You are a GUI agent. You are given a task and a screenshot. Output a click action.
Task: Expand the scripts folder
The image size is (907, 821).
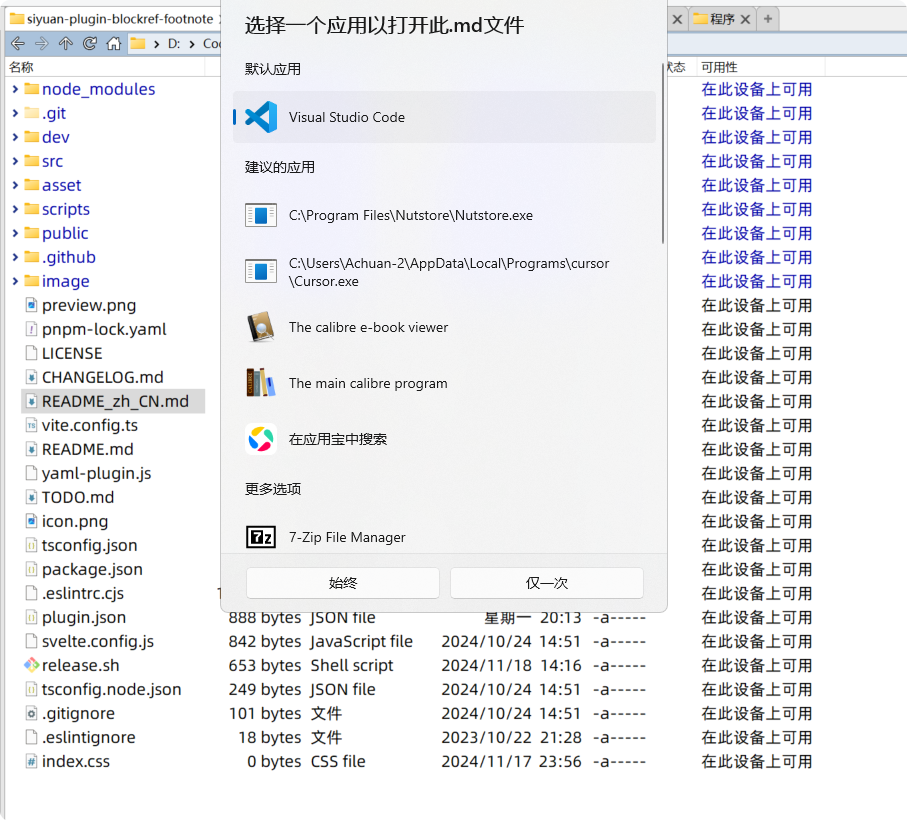[15, 209]
